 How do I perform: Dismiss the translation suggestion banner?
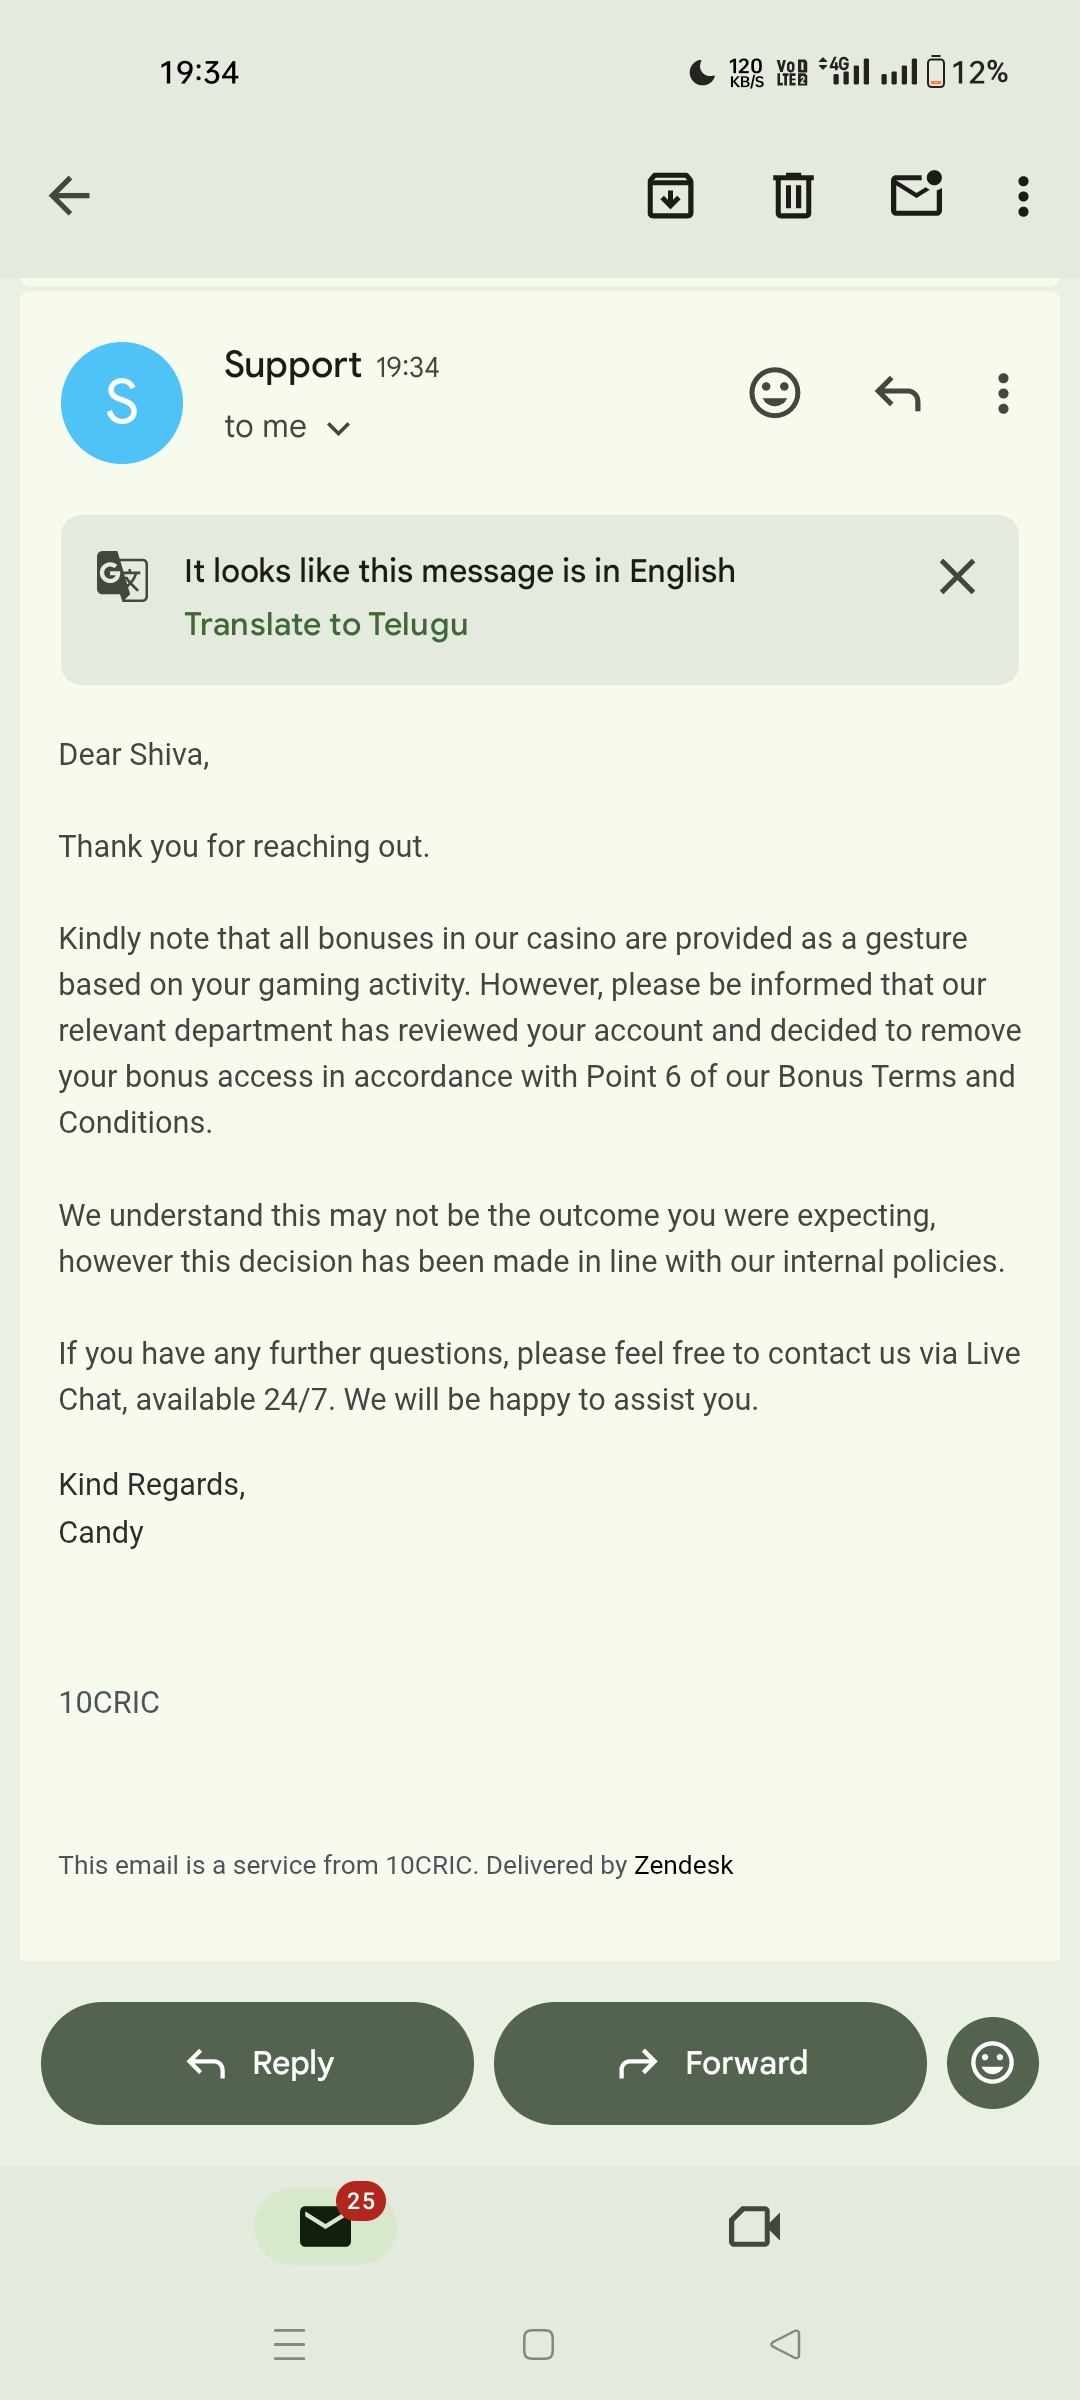tap(957, 576)
